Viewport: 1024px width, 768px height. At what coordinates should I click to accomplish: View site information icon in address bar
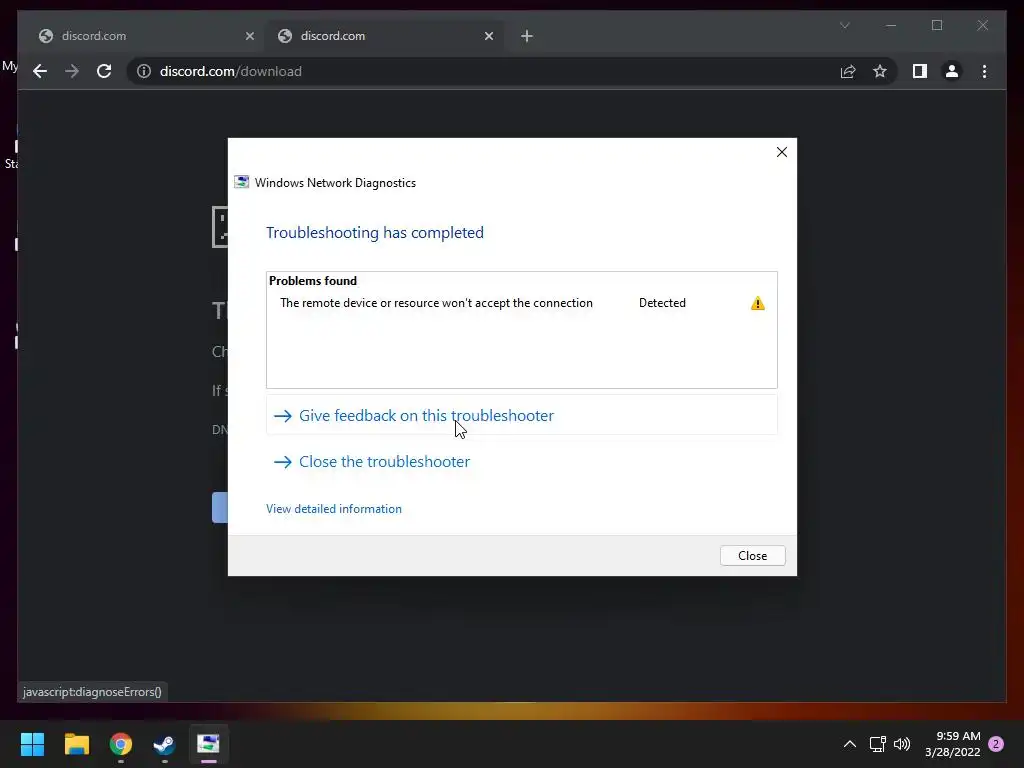(144, 71)
